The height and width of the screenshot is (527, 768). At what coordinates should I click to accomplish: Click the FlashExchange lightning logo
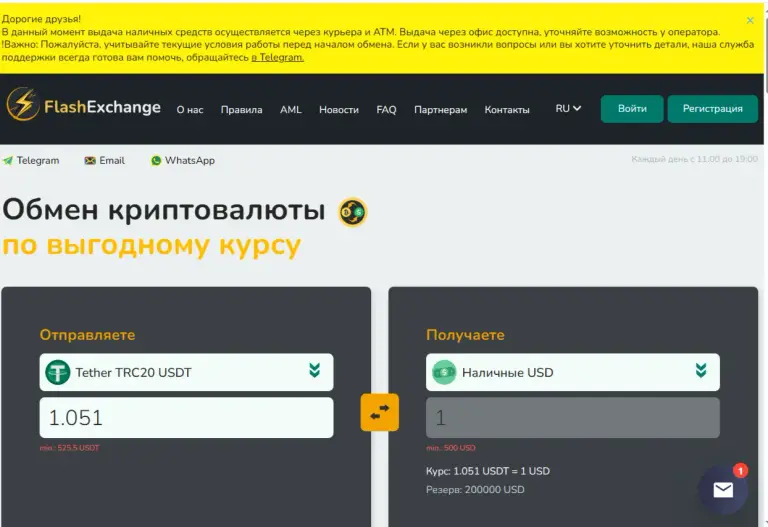click(x=23, y=104)
